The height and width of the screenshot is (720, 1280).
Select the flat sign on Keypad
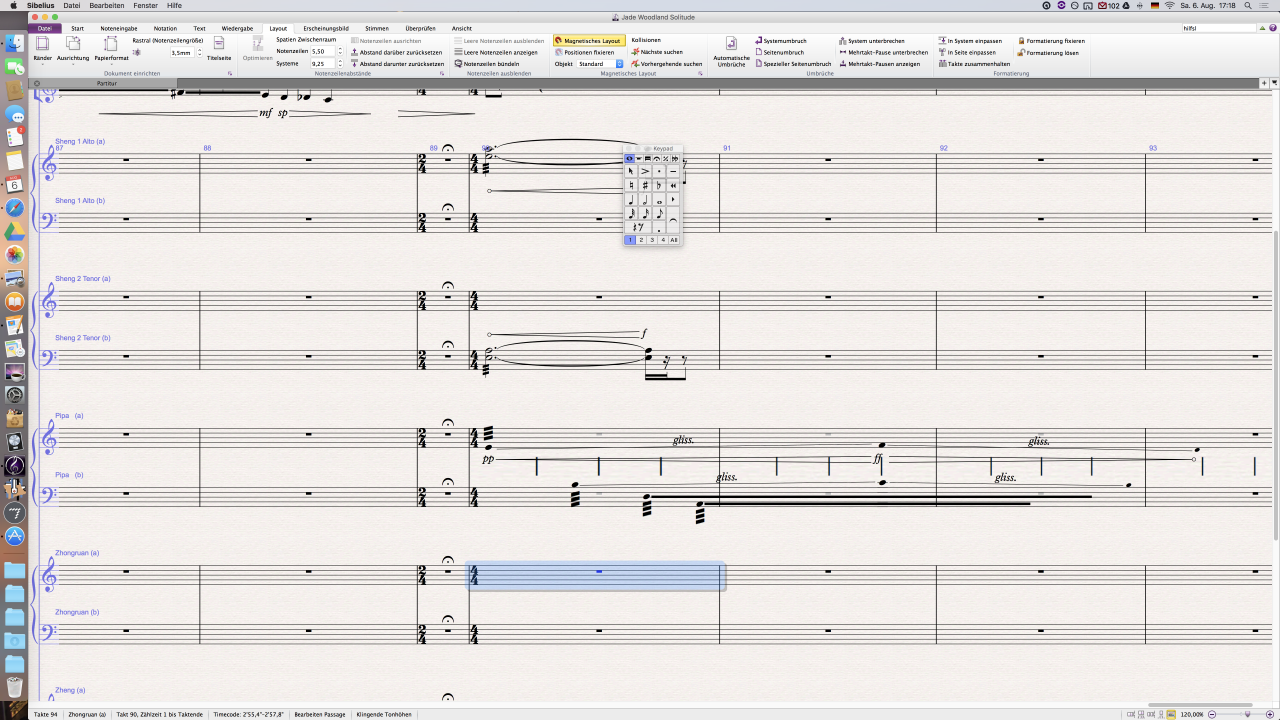click(659, 185)
